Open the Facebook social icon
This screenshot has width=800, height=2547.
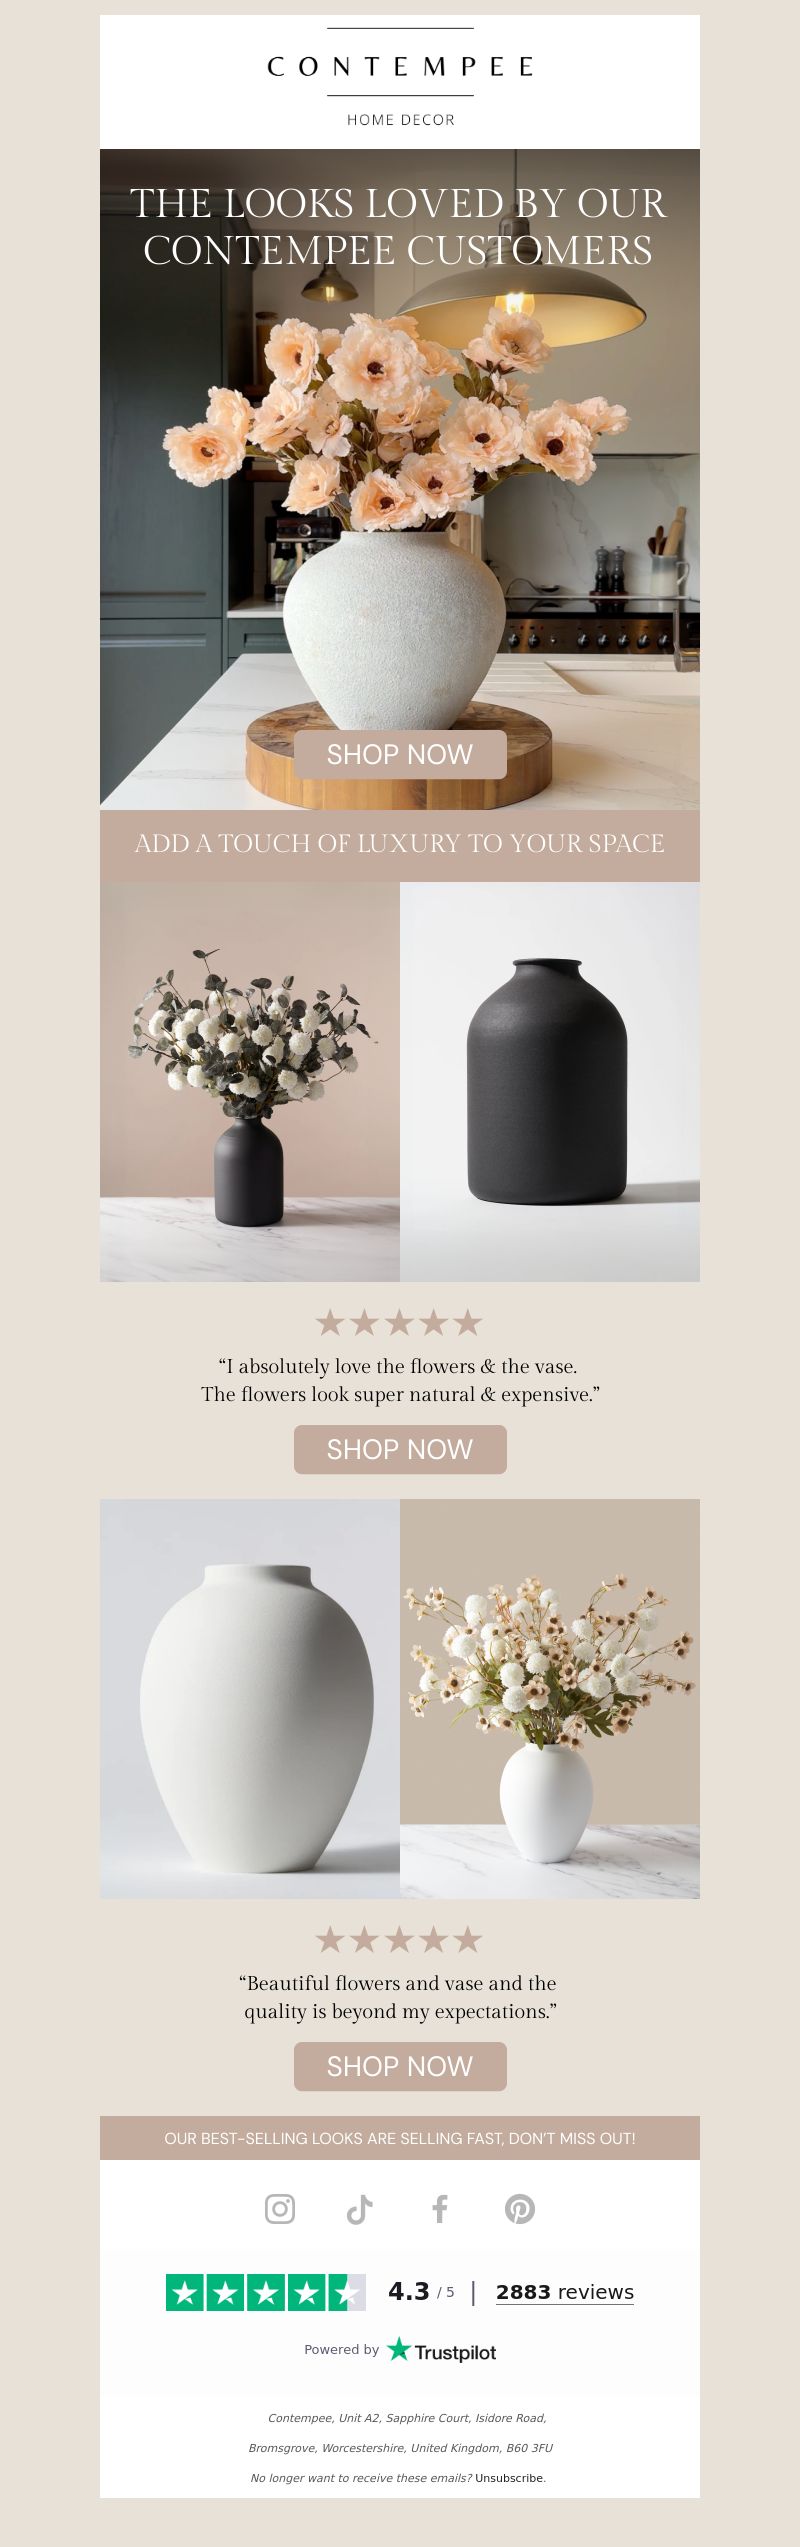click(440, 2208)
